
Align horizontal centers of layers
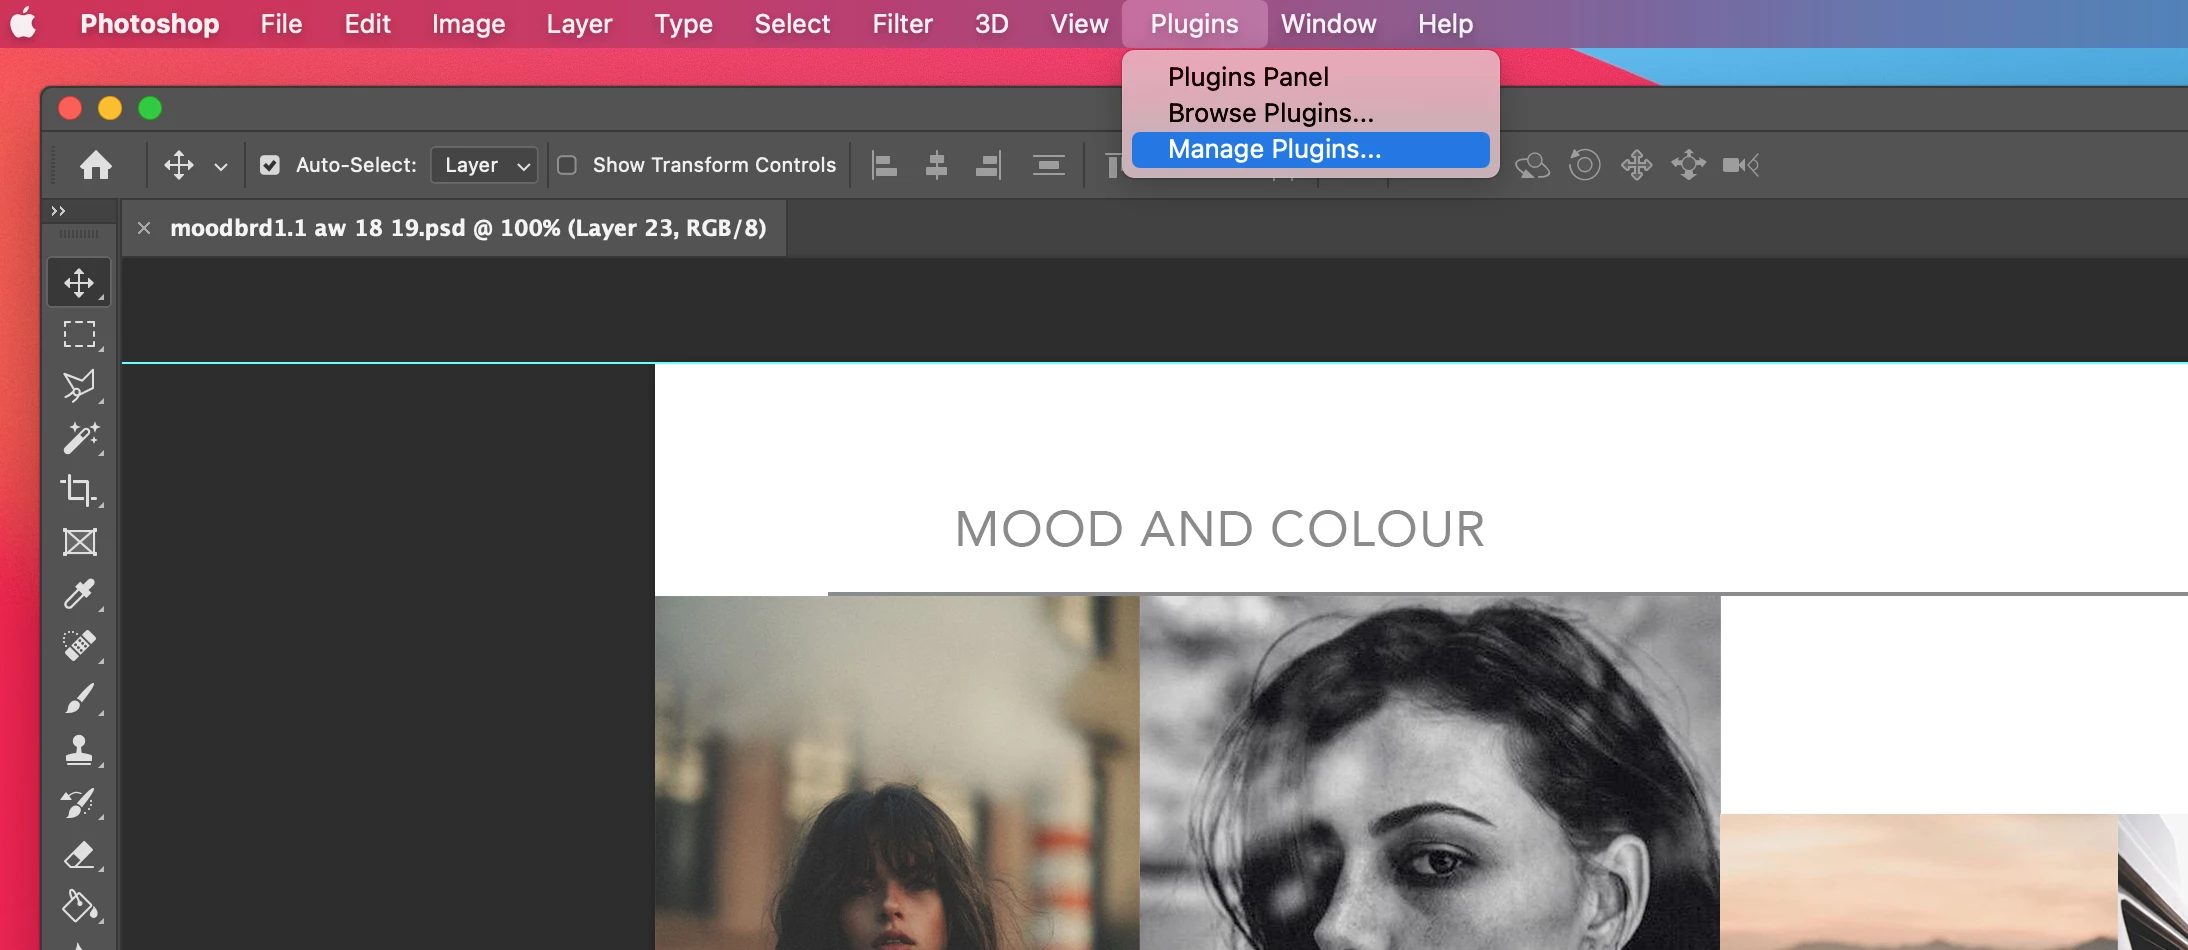point(936,165)
